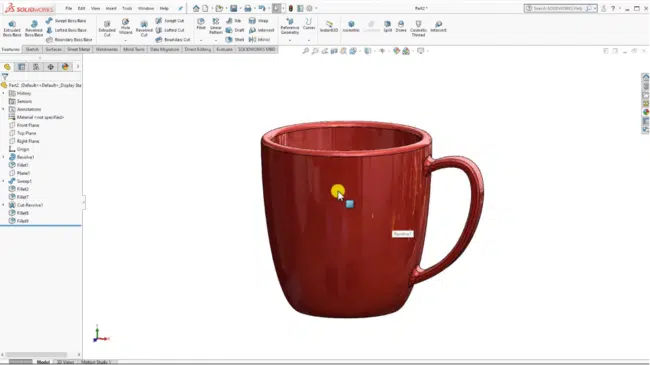Switch to Isometric view button

point(351,27)
